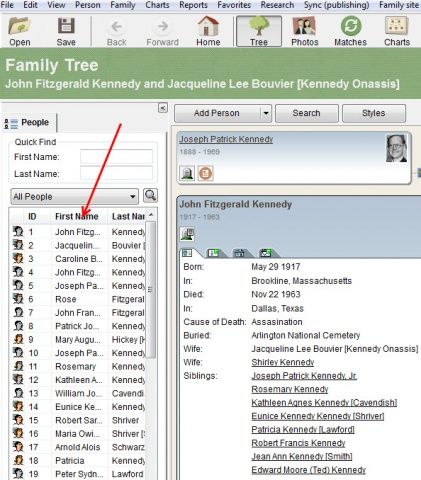This screenshot has height=480, width=421.
Task: Select the third tab icon in person card
Action: [239, 253]
